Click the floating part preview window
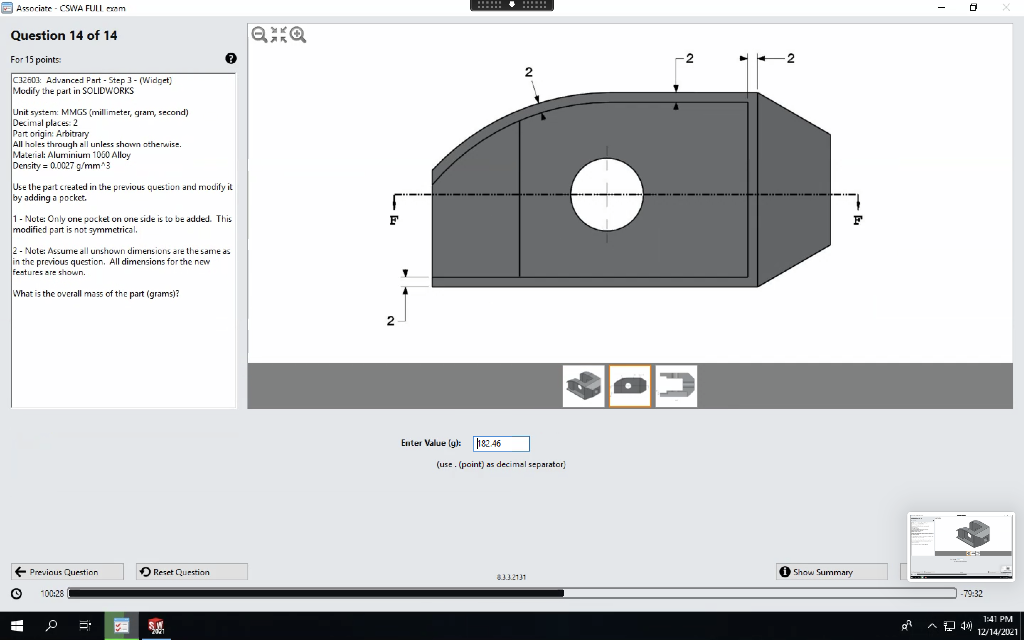 click(x=960, y=545)
